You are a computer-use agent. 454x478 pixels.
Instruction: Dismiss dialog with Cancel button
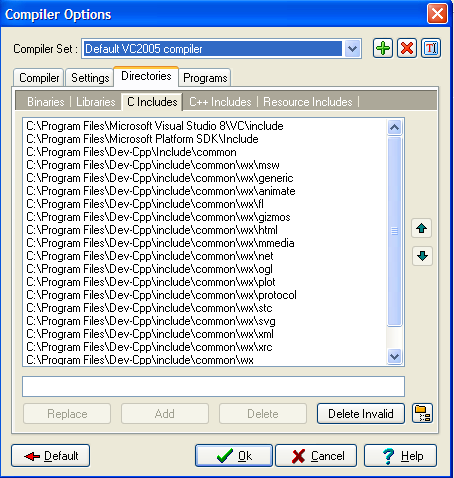(x=316, y=456)
